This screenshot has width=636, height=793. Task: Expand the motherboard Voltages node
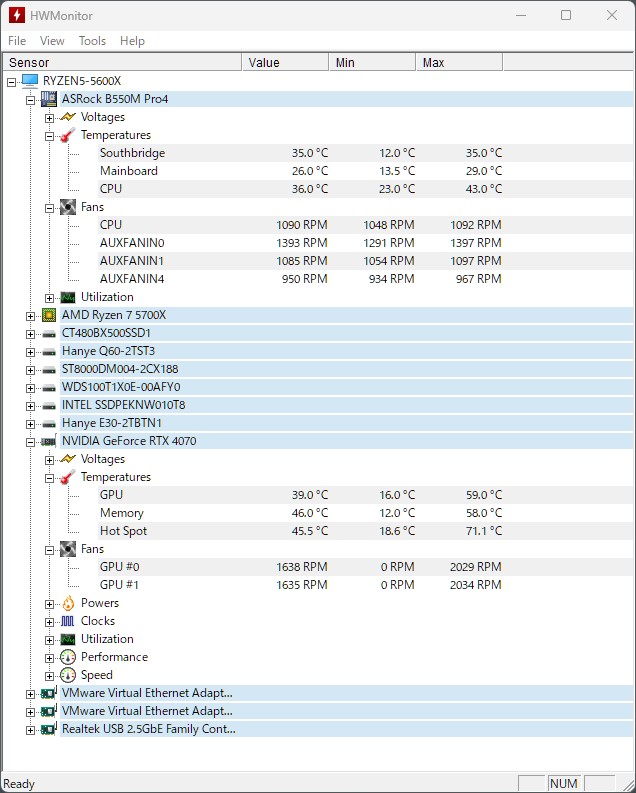(x=49, y=118)
